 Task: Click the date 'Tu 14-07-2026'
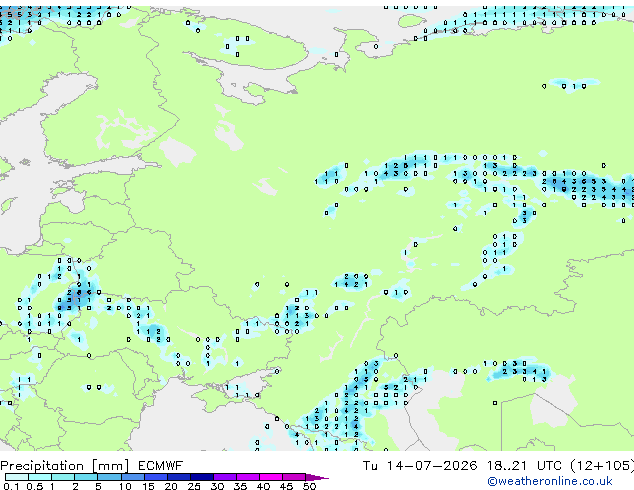(420, 466)
